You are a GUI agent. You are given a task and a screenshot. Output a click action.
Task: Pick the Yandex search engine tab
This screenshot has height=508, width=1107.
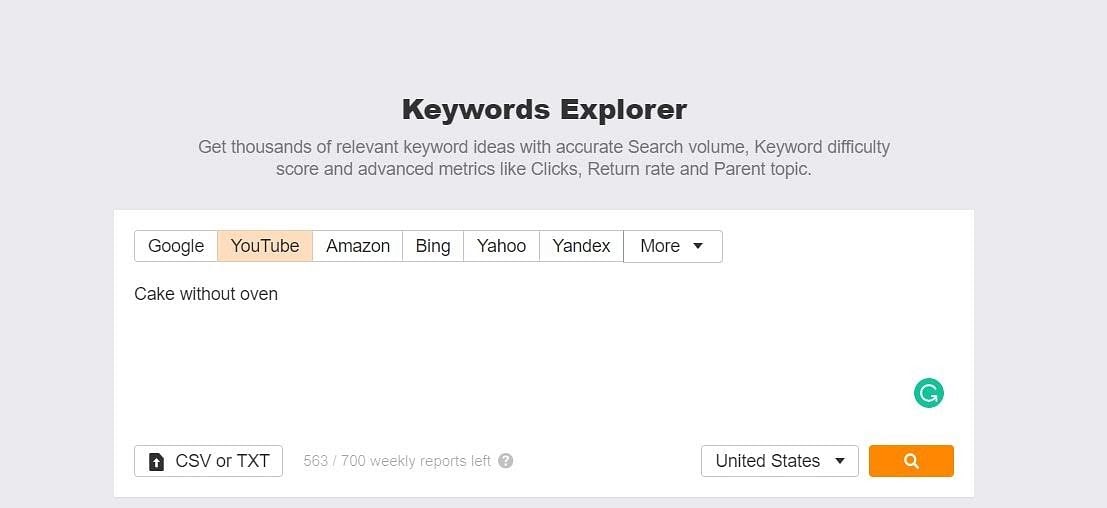tap(581, 246)
